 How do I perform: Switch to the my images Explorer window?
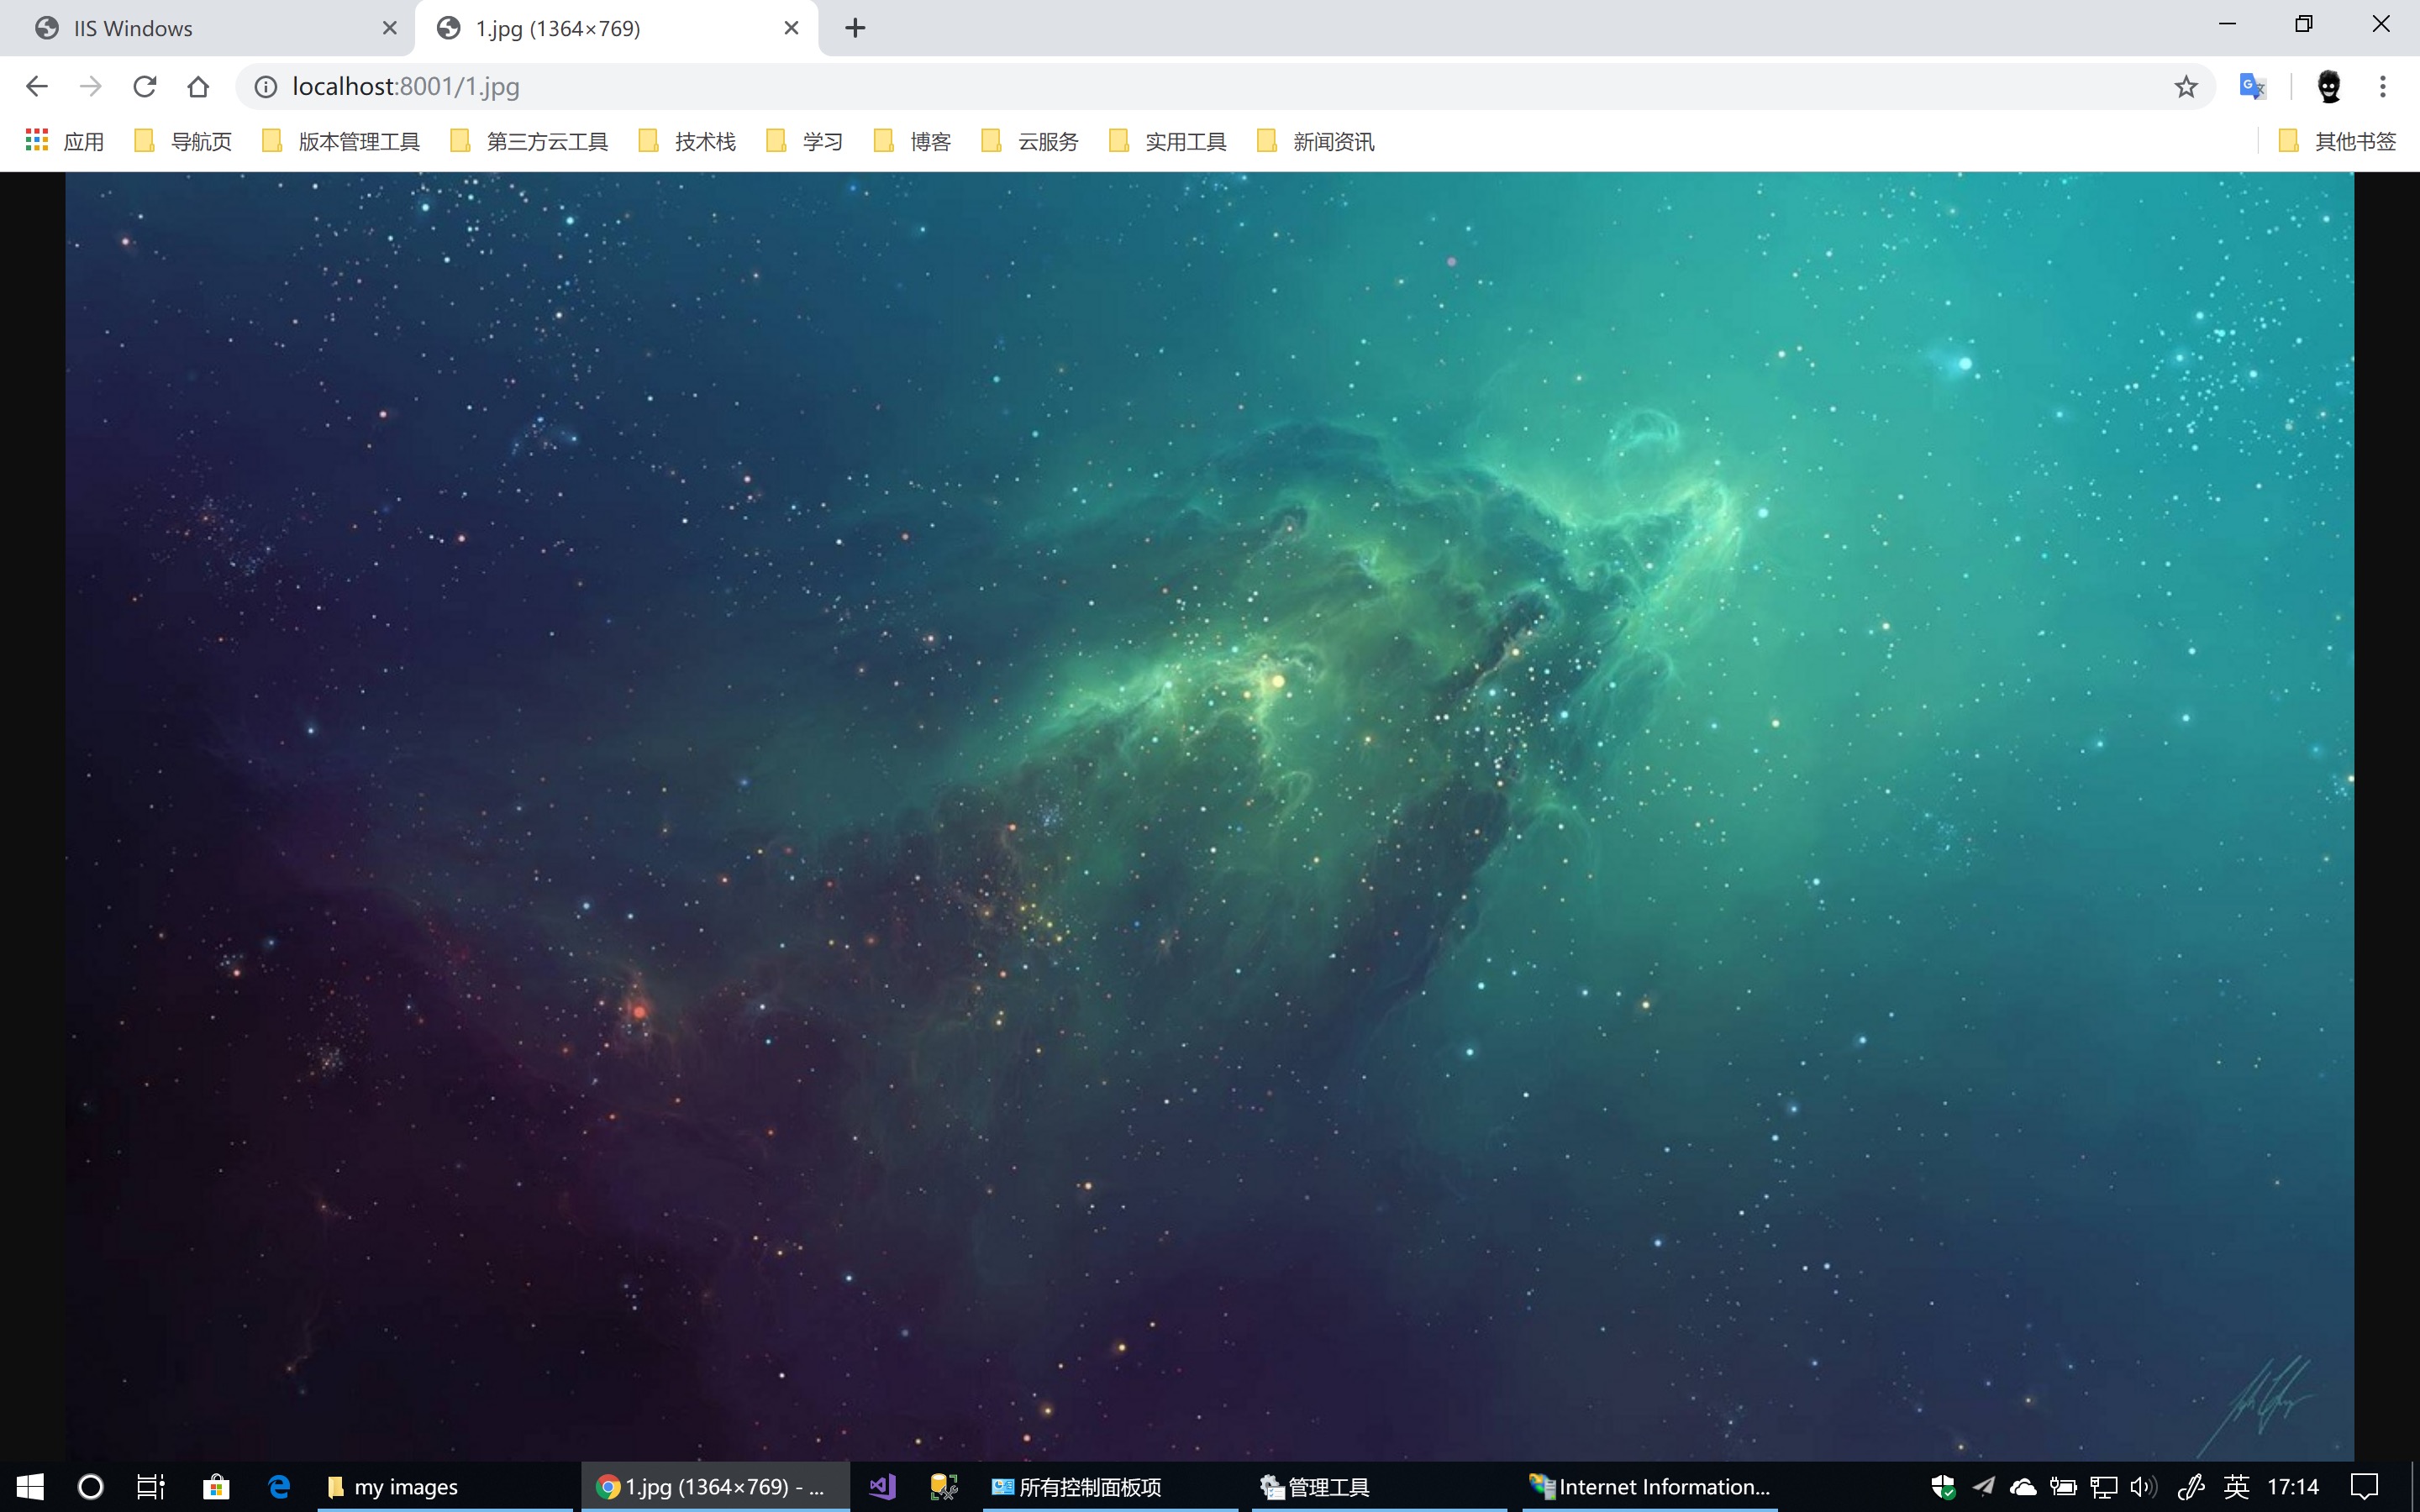[x=445, y=1487]
